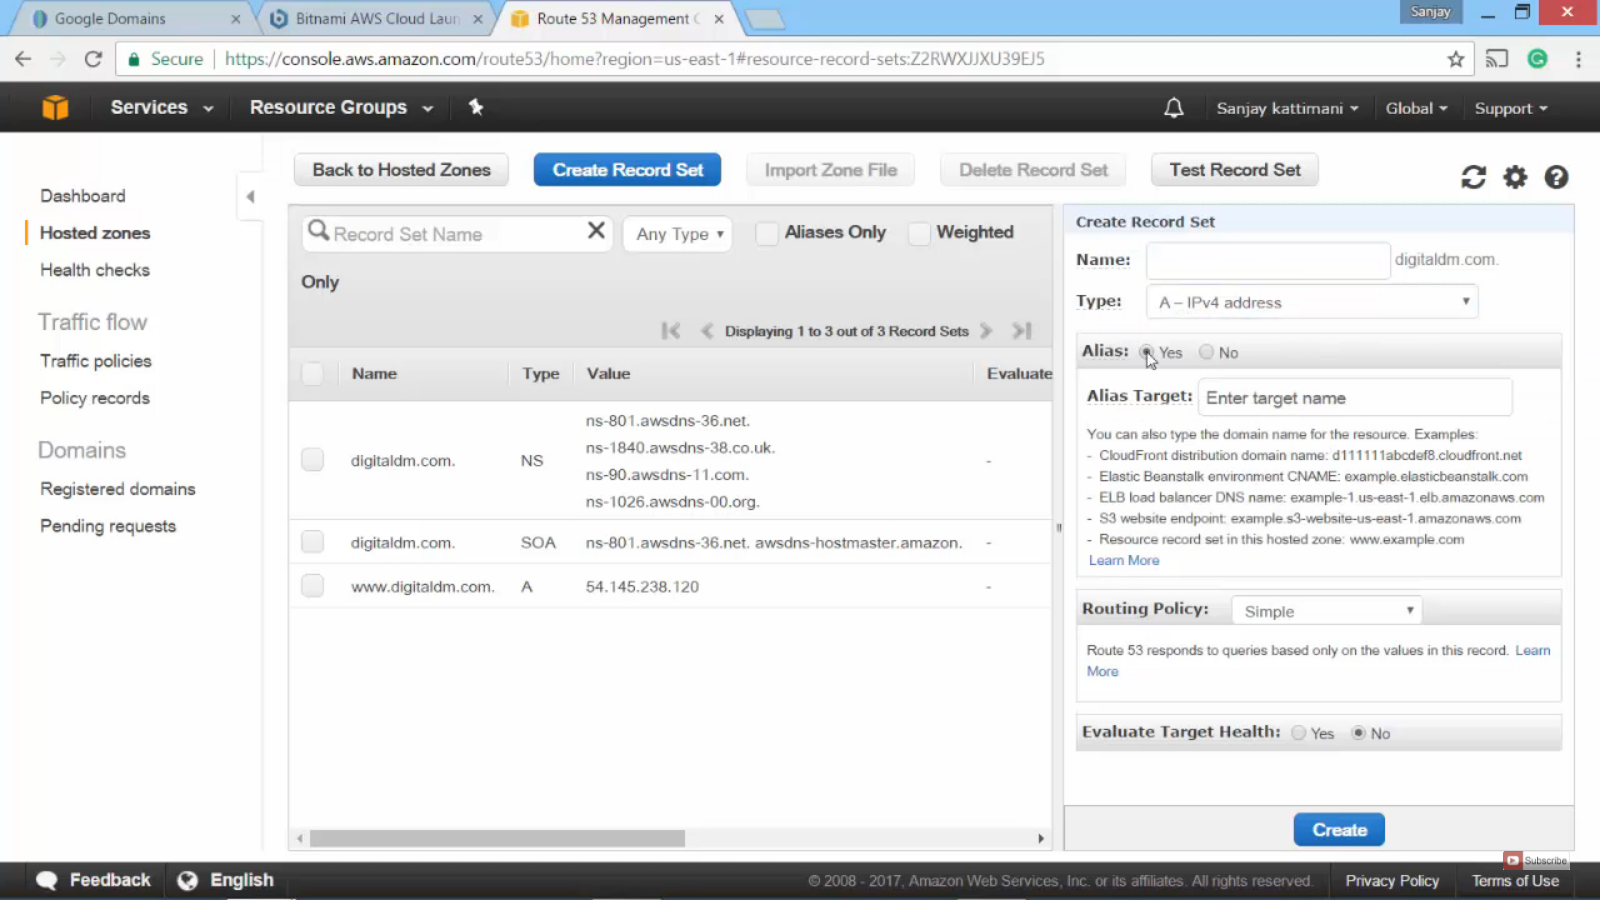Screen dimensions: 1600x900
Task: Click the AWS cube logo icon
Action: pos(55,107)
